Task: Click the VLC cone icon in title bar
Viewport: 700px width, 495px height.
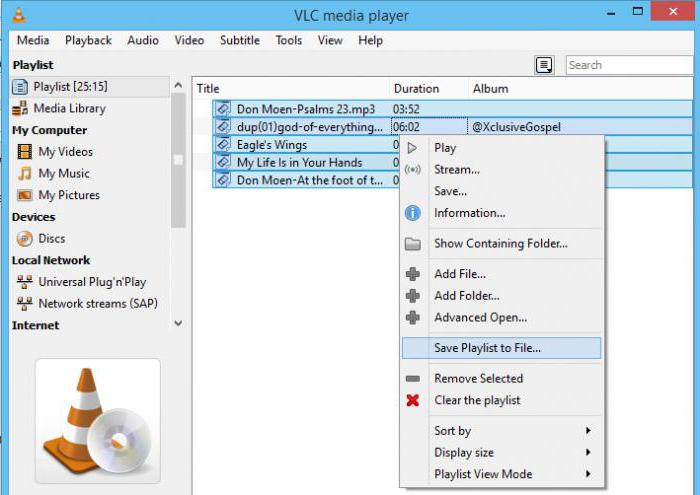Action: click(18, 15)
